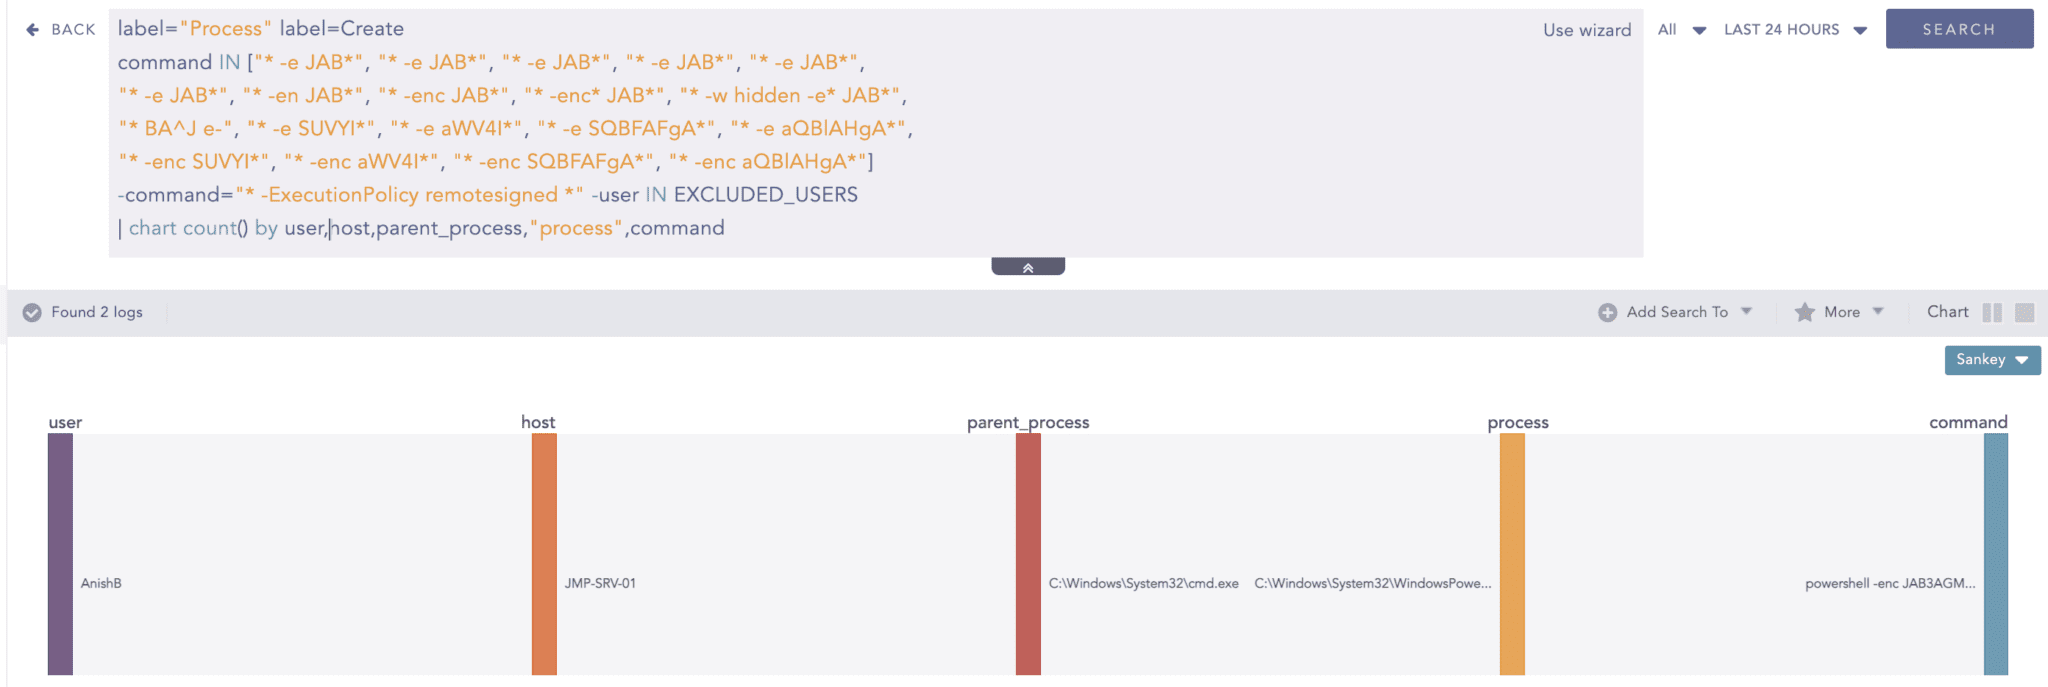Expand the Last 24 Hours time range
The height and width of the screenshot is (687, 2048).
(x=1795, y=30)
